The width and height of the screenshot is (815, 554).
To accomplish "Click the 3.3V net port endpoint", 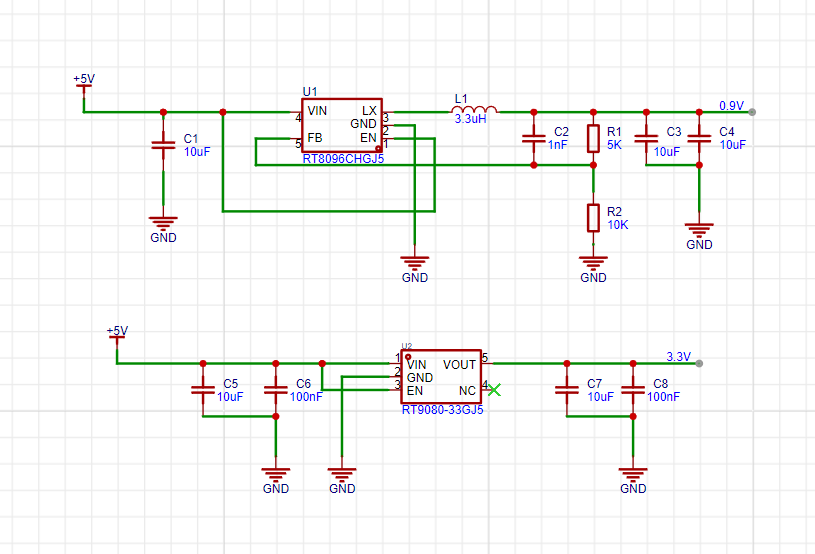I will (699, 363).
